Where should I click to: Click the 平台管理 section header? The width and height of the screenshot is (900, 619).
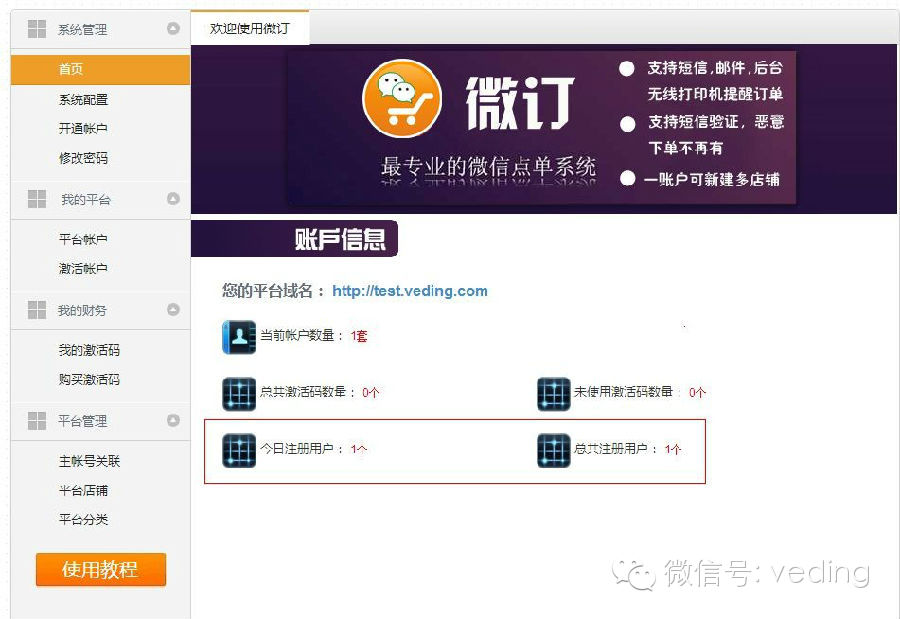[x=100, y=421]
